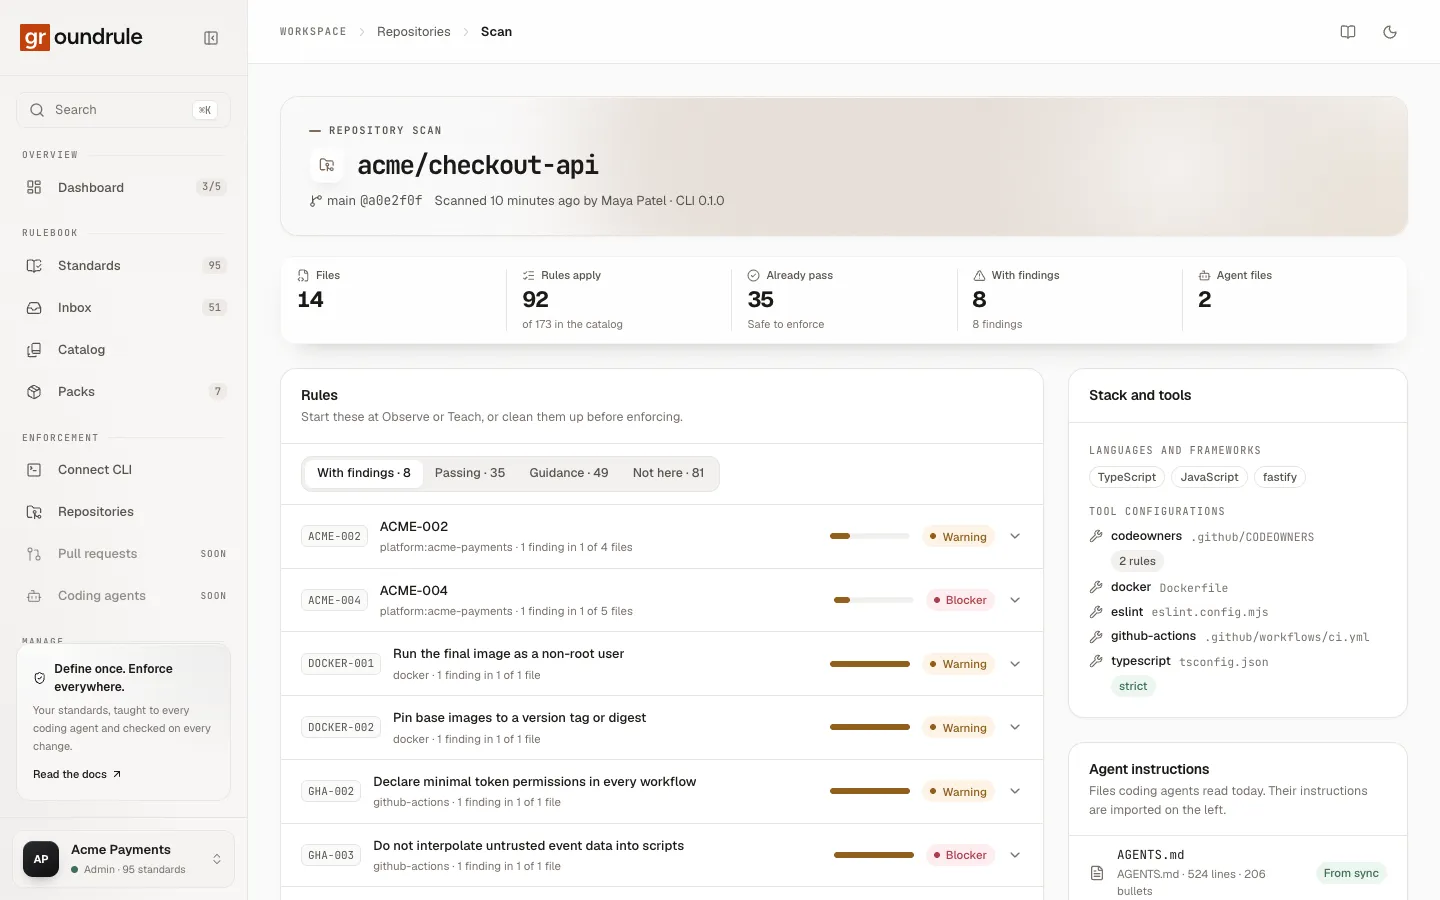Click the wrench icon next to github-actions
This screenshot has width=1440, height=900.
coord(1096,636)
